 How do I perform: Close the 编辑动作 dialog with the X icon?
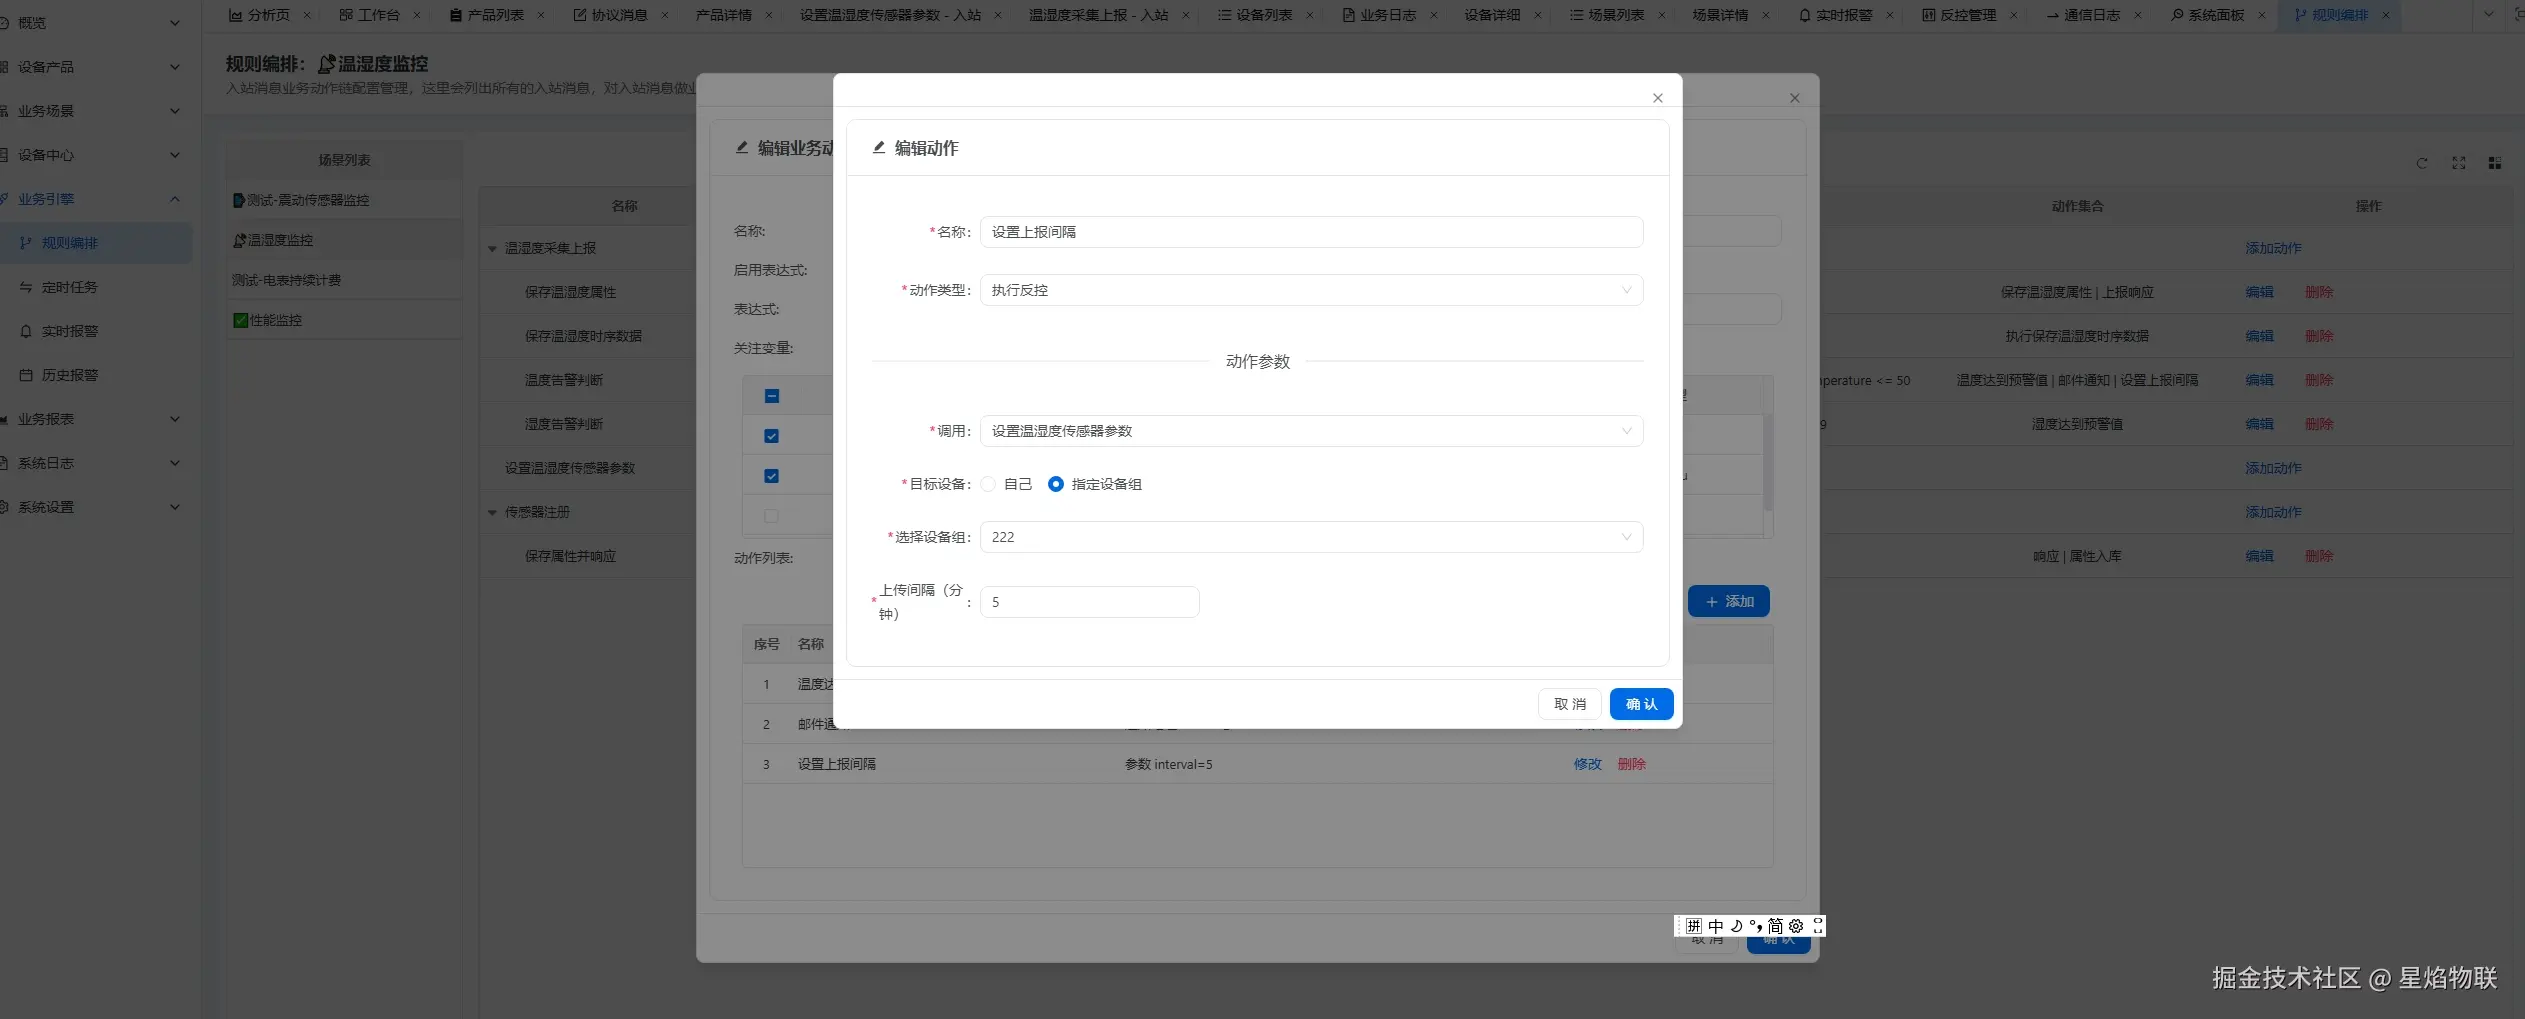pyautogui.click(x=1658, y=98)
